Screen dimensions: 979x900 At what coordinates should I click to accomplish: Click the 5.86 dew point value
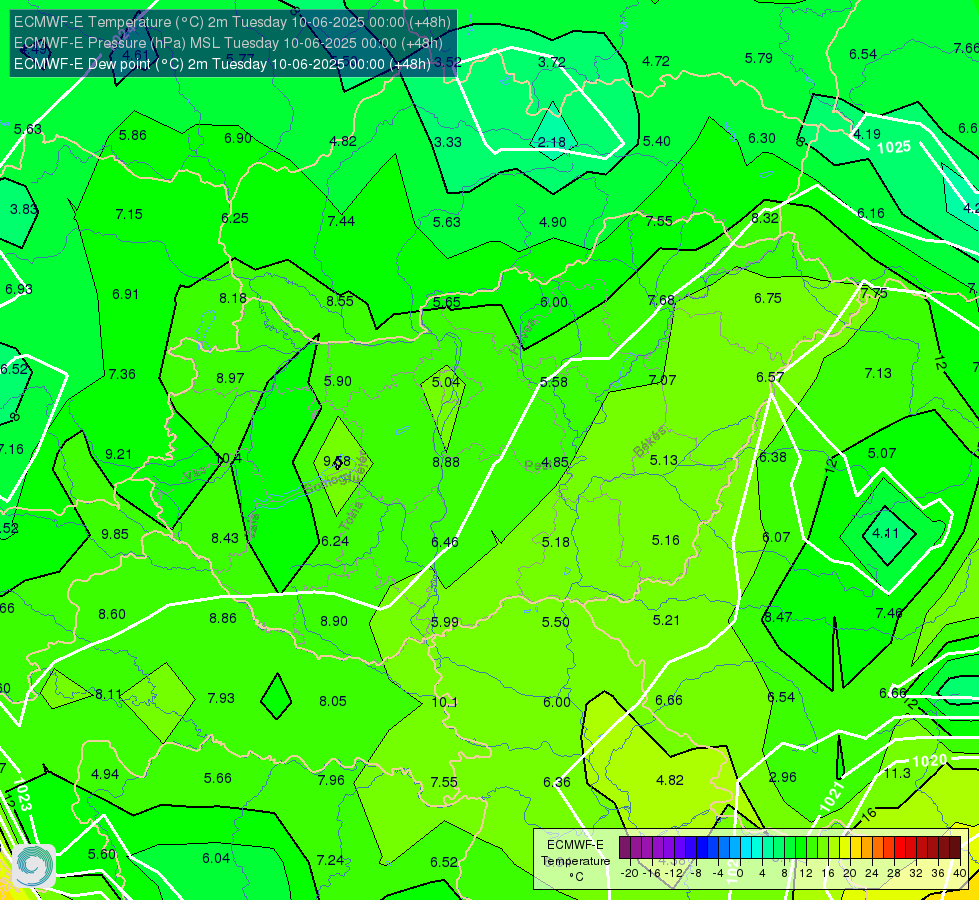132,135
